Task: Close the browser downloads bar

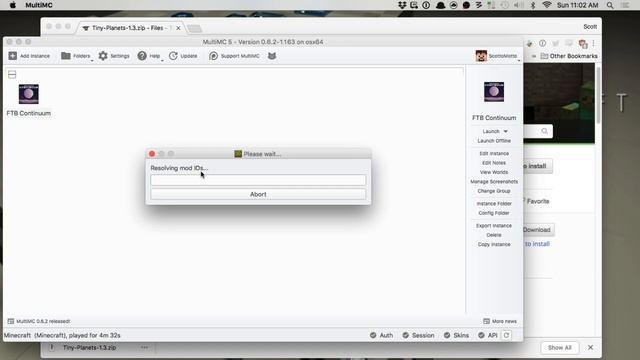Action: pos(591,348)
